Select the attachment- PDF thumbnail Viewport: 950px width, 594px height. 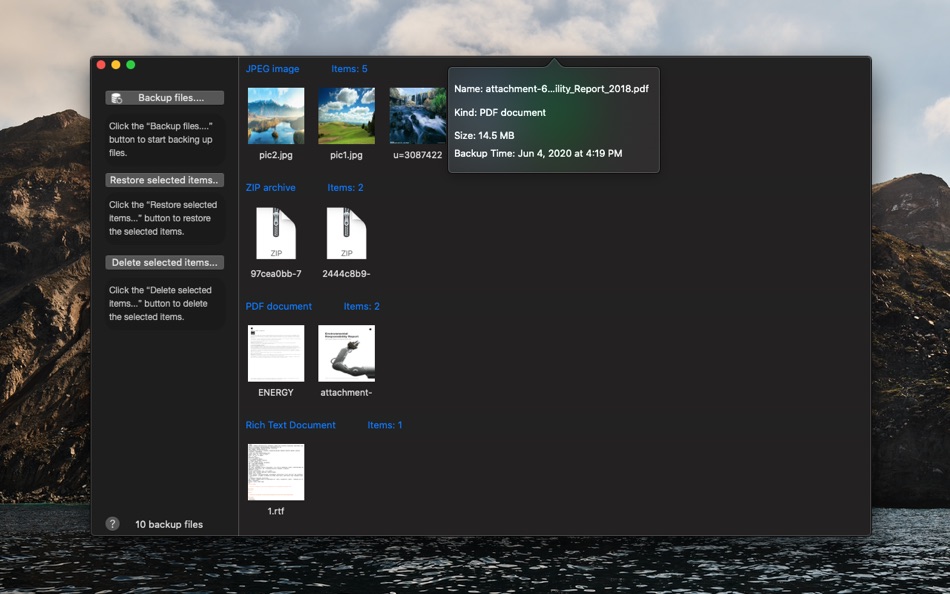tap(347, 353)
